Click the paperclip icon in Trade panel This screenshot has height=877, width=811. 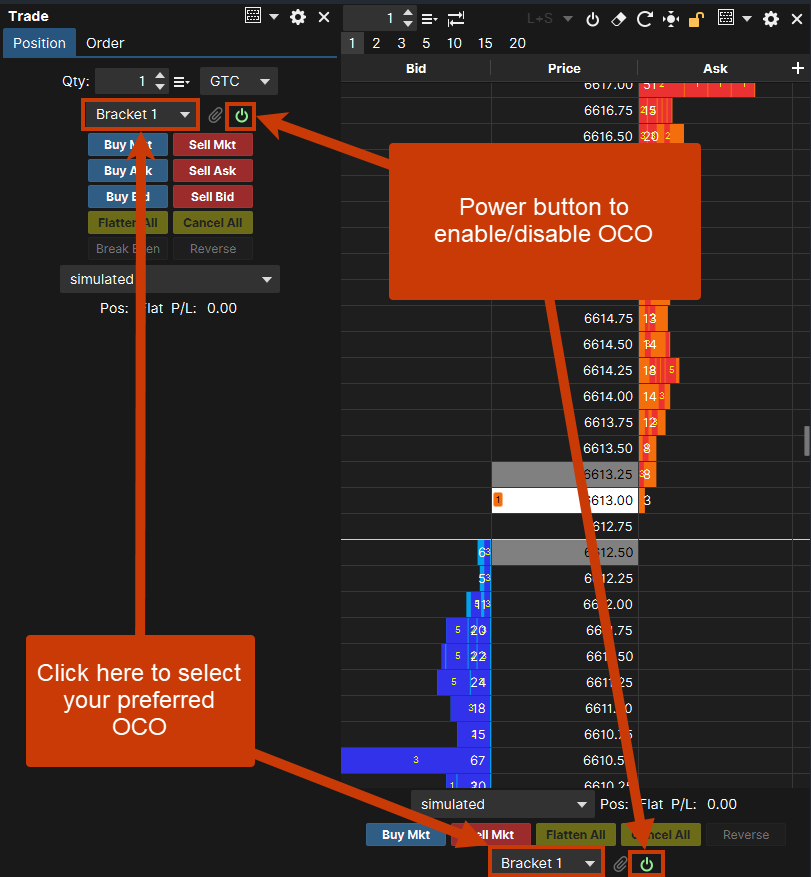click(x=215, y=115)
